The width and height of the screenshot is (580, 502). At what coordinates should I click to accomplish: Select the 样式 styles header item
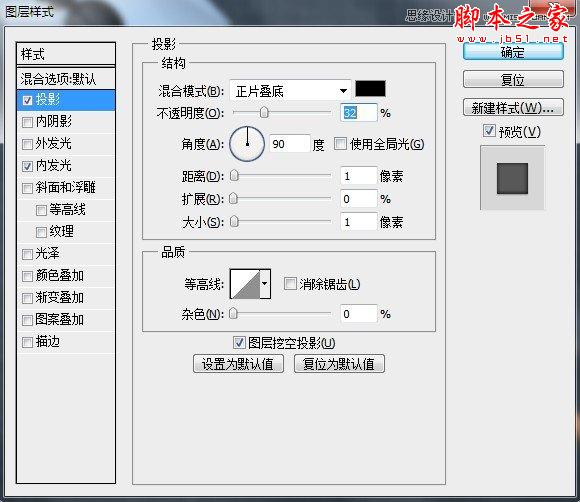click(66, 54)
